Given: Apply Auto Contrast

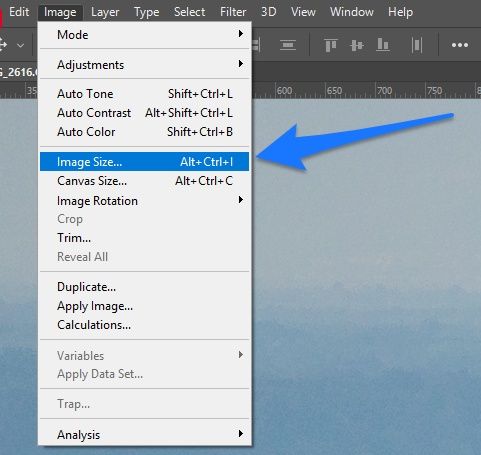Looking at the screenshot, I should point(144,113).
